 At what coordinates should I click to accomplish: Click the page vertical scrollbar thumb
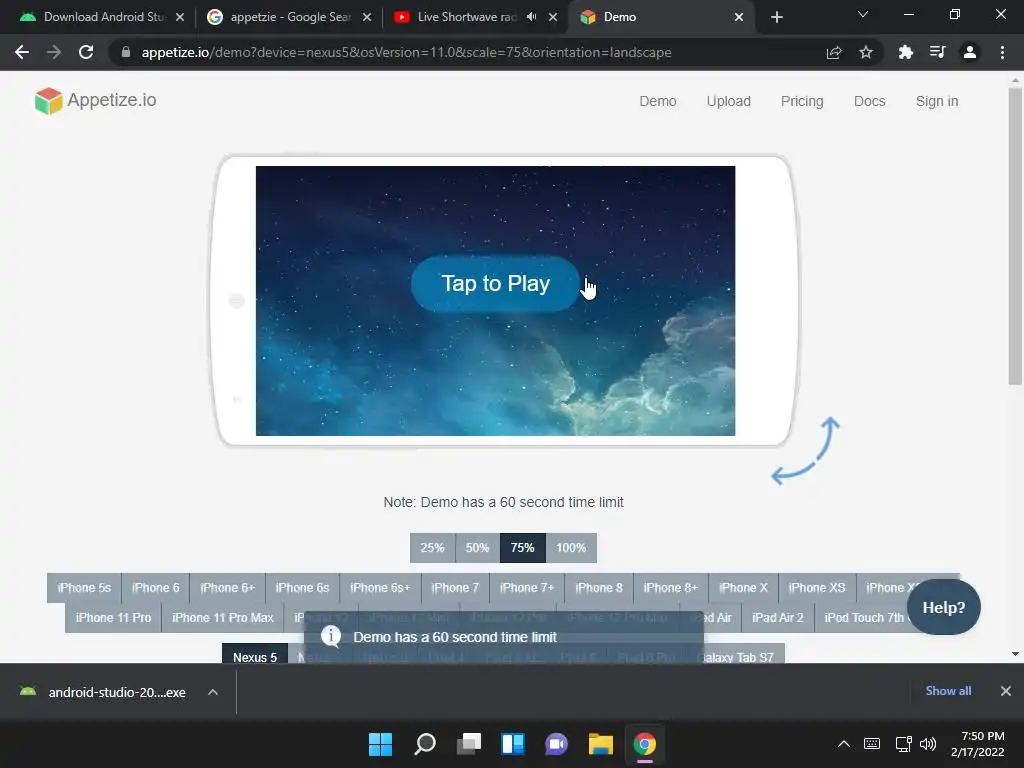(x=1015, y=235)
